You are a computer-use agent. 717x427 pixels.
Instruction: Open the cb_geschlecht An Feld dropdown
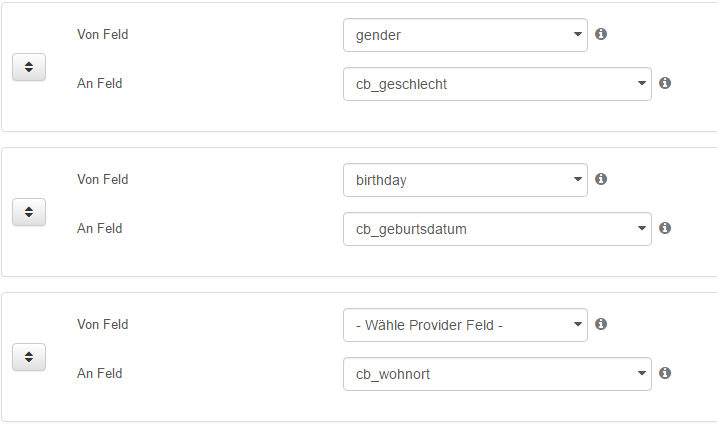pos(497,84)
